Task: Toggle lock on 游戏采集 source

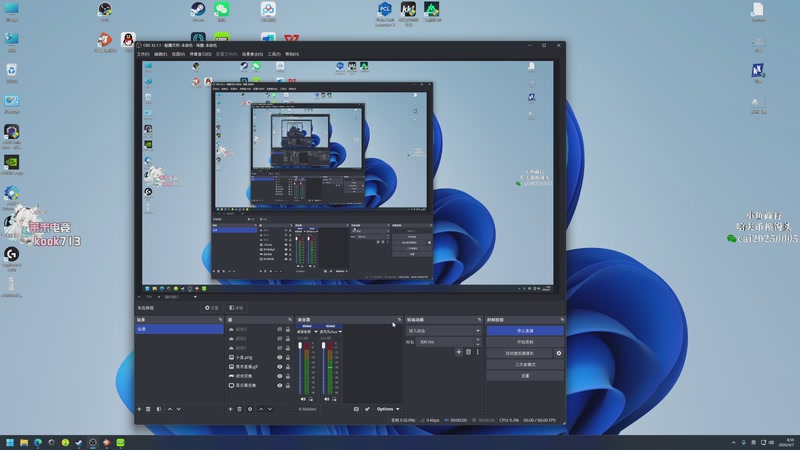Action: [x=288, y=376]
